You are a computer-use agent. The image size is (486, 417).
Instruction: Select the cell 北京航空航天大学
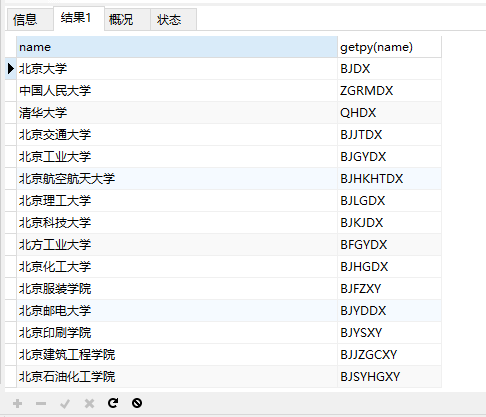coord(177,179)
